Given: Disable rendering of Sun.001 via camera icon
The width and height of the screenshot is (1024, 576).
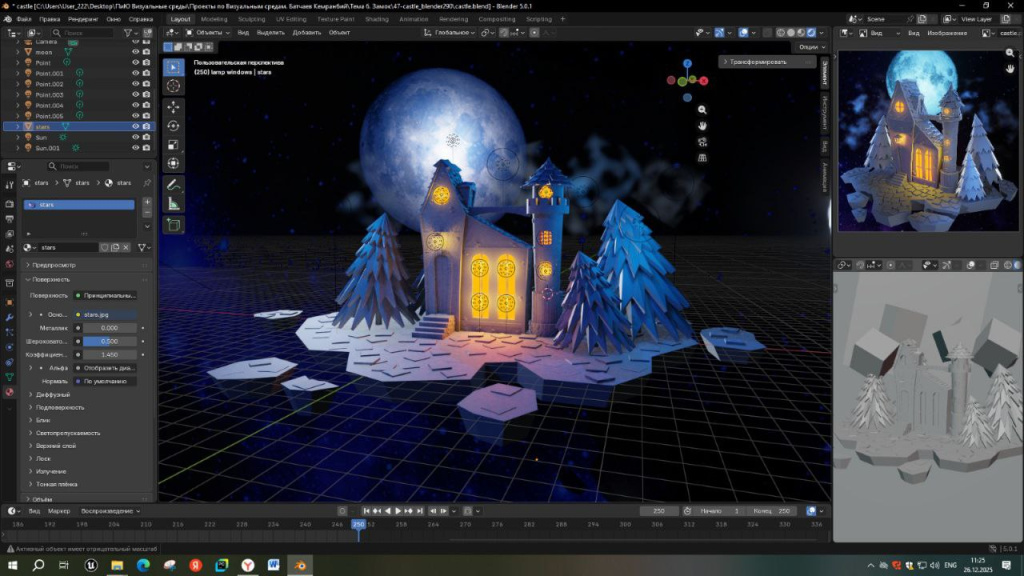Looking at the screenshot, I should (147, 148).
